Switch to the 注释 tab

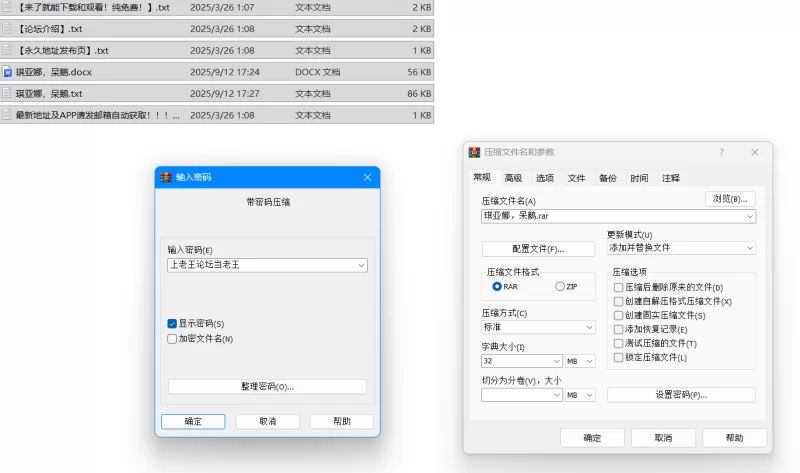(x=671, y=178)
